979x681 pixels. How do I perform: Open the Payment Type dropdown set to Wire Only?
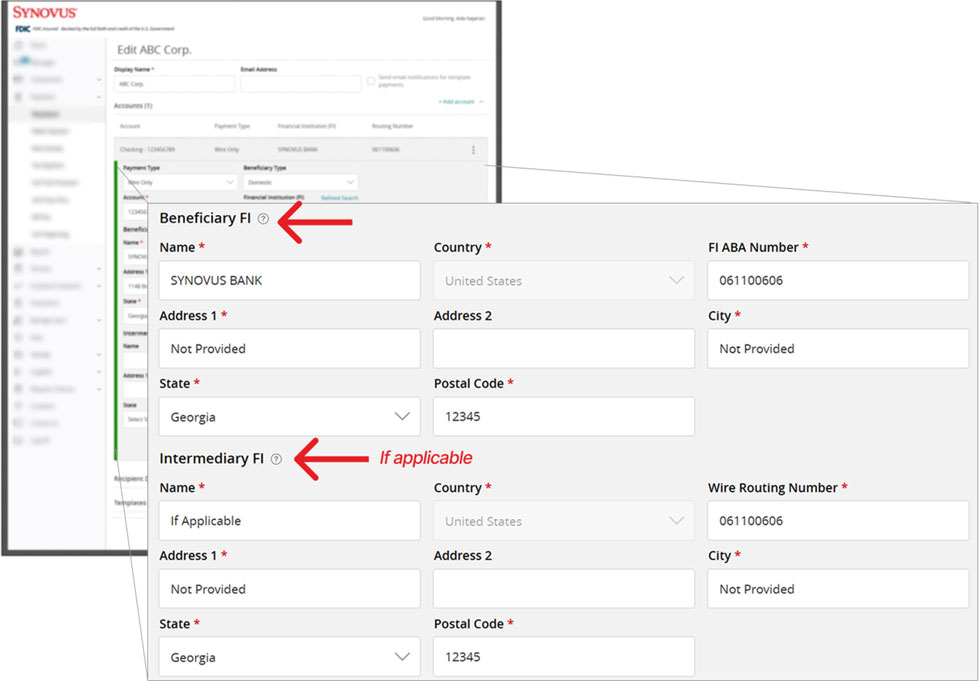tap(179, 183)
